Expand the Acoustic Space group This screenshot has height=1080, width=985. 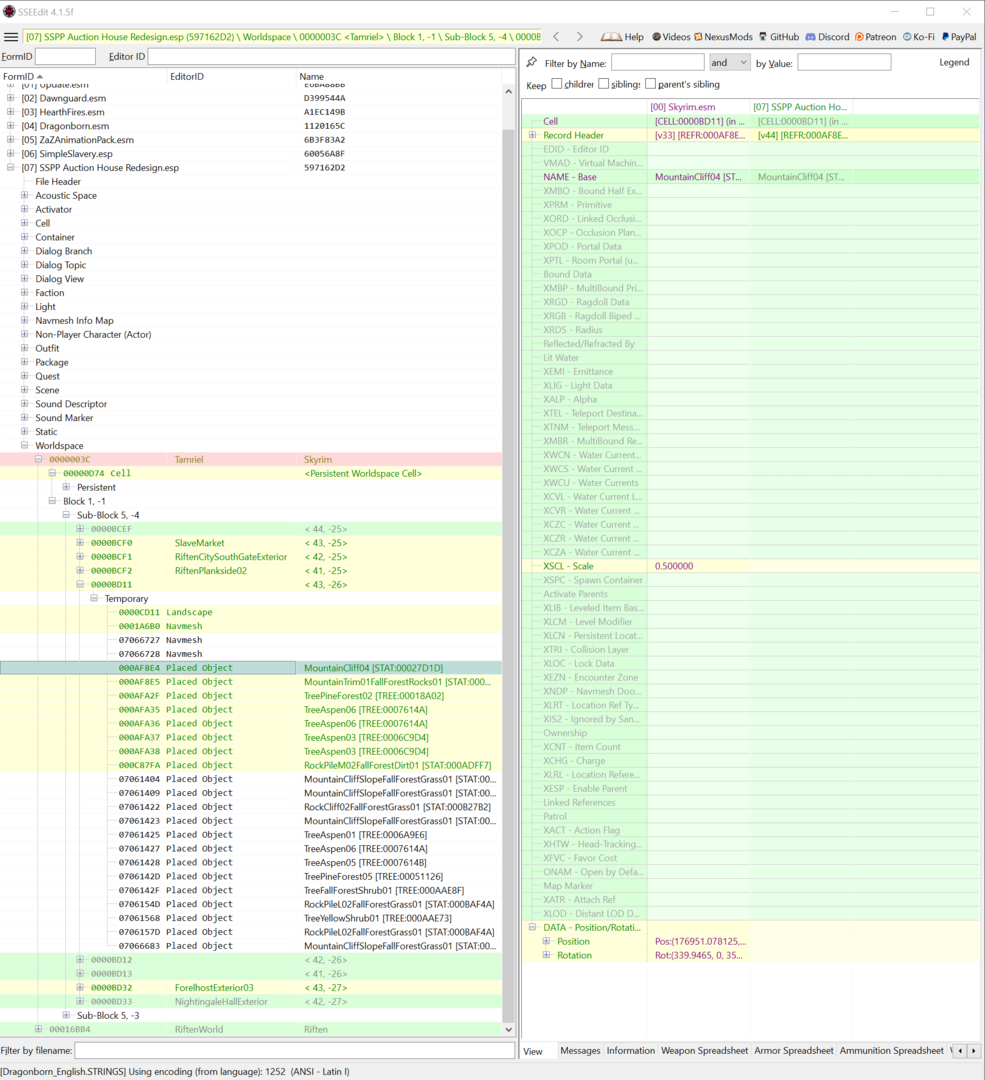pyautogui.click(x=24, y=195)
